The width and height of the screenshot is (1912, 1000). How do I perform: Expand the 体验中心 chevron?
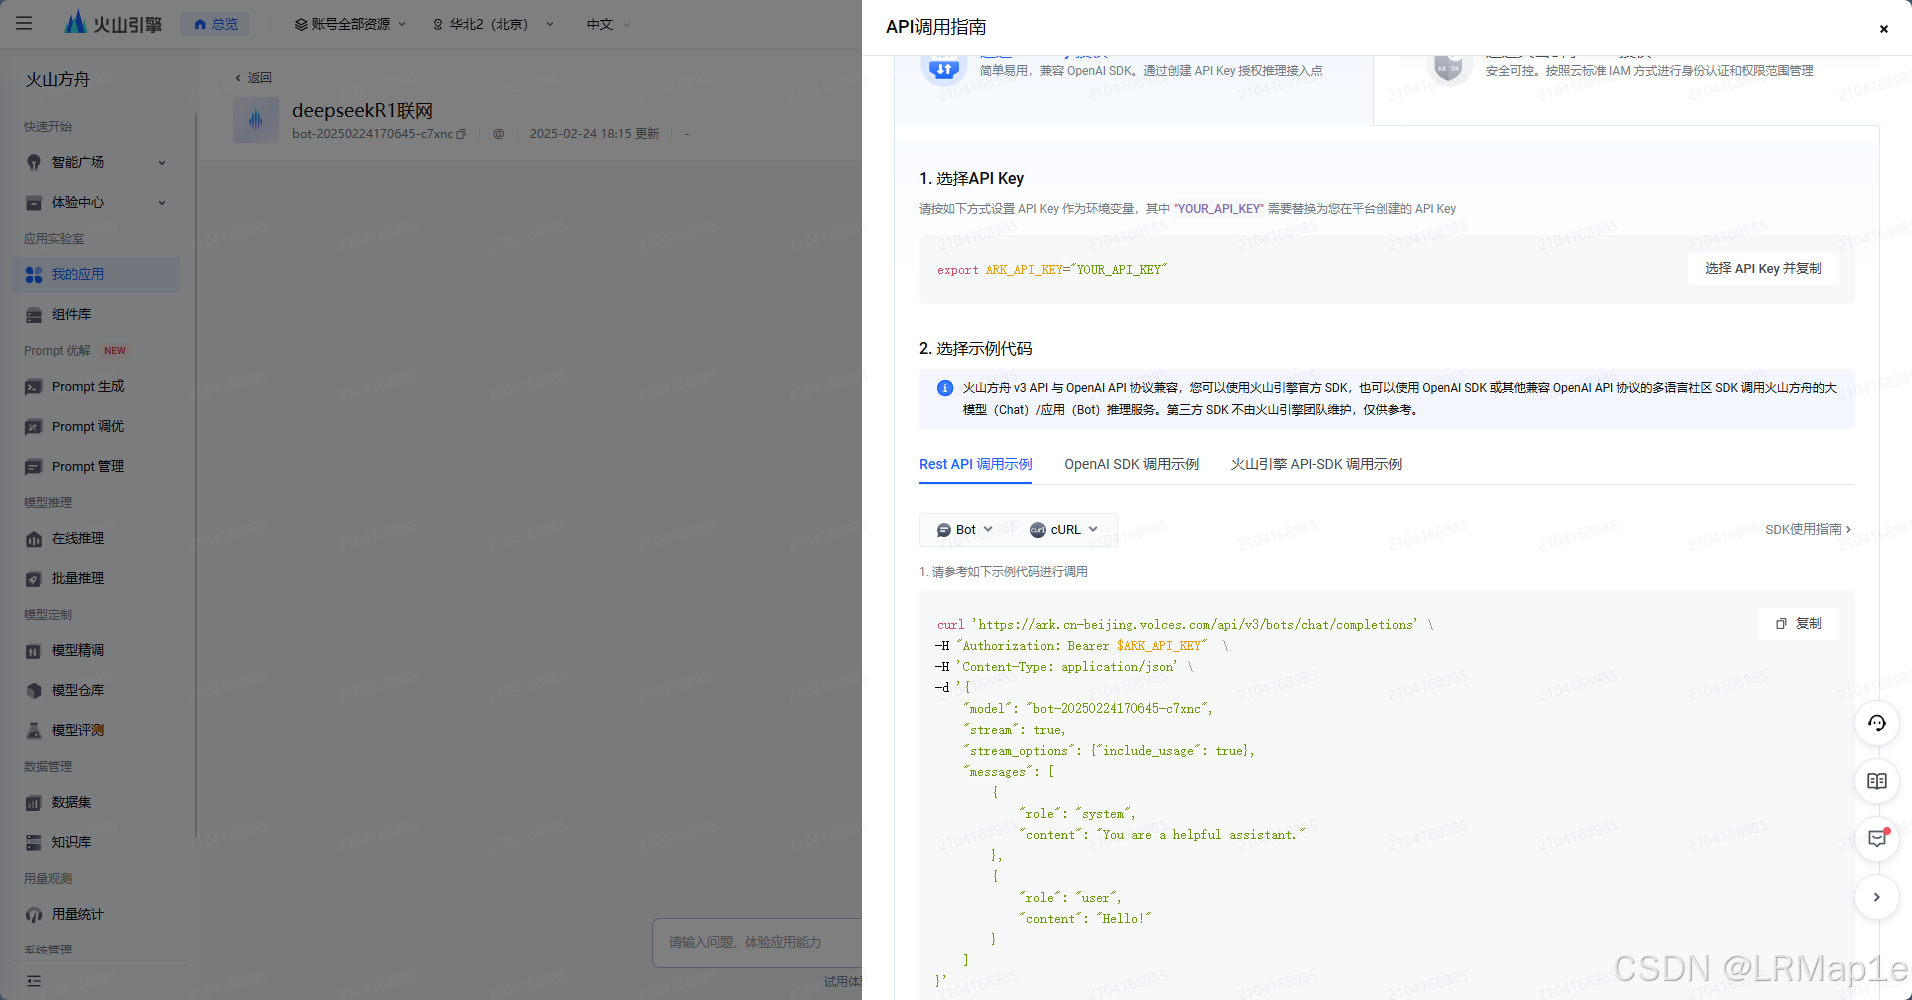click(x=162, y=203)
